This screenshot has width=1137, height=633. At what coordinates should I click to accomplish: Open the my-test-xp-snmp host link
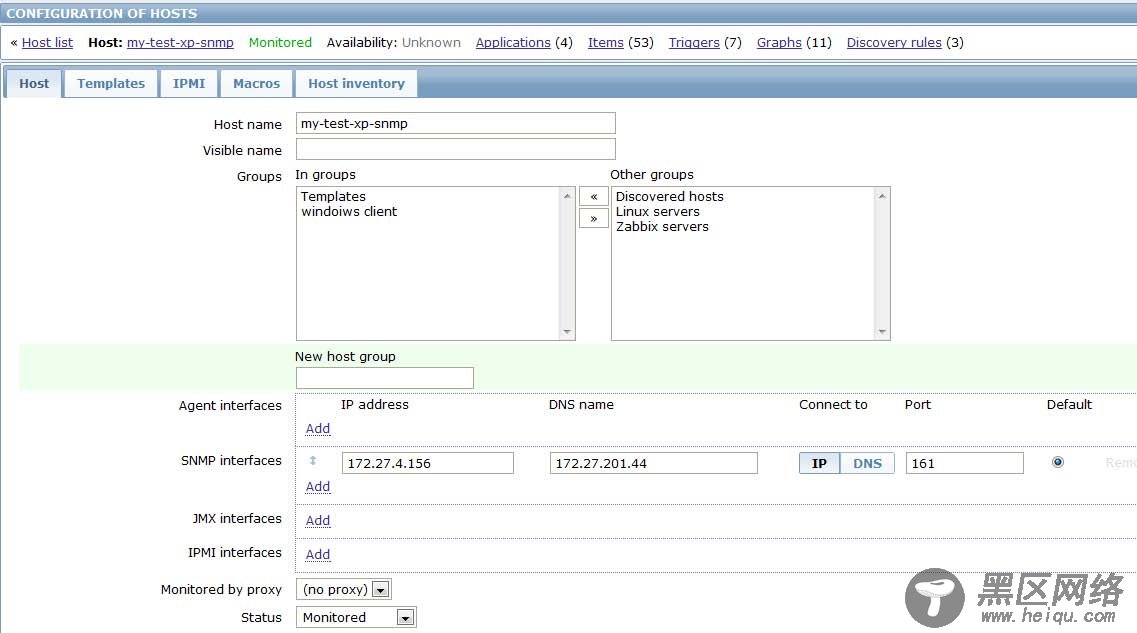180,43
